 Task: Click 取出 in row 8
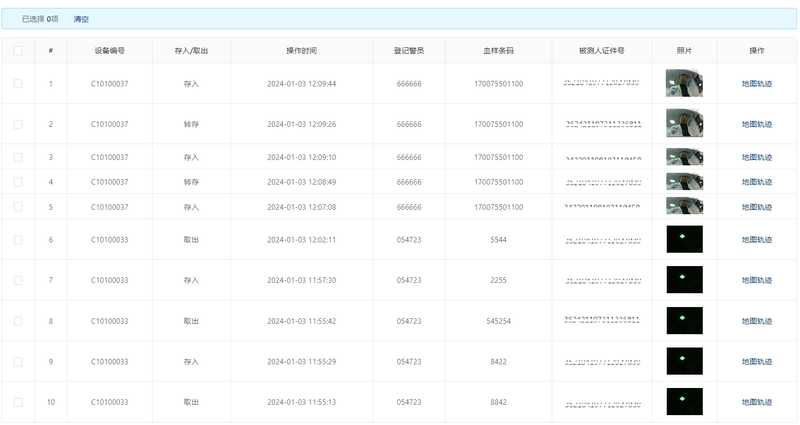point(191,321)
